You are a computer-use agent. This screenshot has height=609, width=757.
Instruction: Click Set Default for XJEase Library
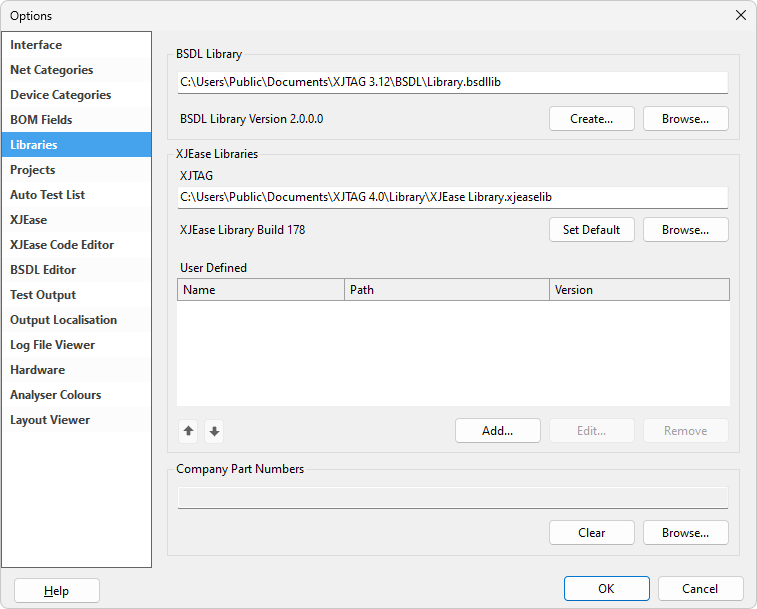pos(591,230)
